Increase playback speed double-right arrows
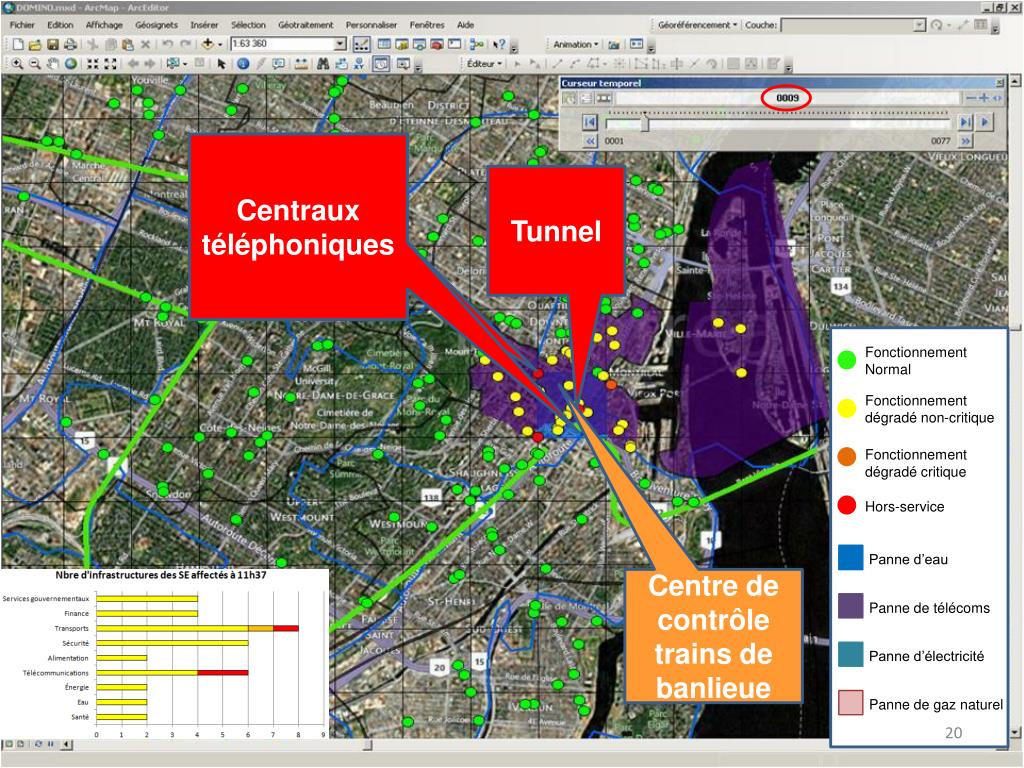Image resolution: width=1024 pixels, height=768 pixels. point(965,140)
